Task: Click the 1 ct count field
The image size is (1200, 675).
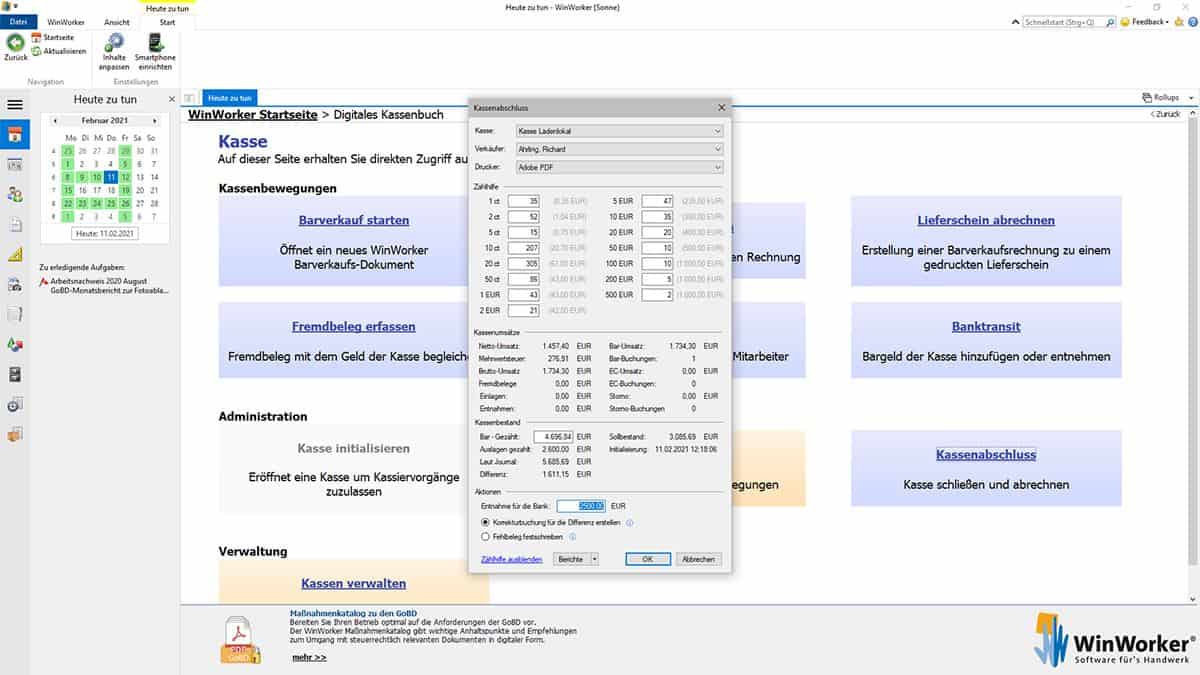Action: [x=524, y=201]
